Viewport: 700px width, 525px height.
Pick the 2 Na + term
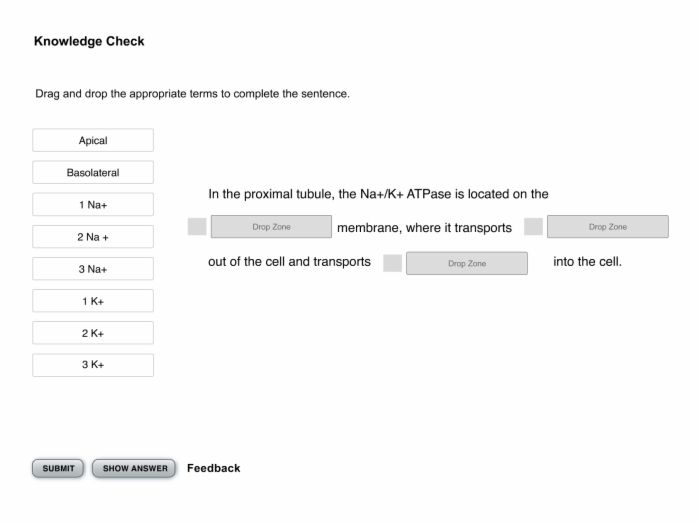pyautogui.click(x=93, y=237)
